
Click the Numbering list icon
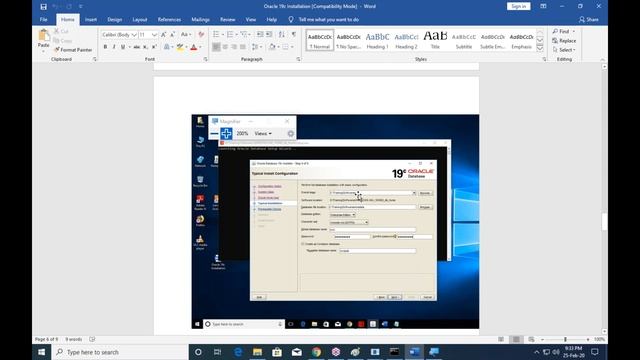click(x=230, y=35)
